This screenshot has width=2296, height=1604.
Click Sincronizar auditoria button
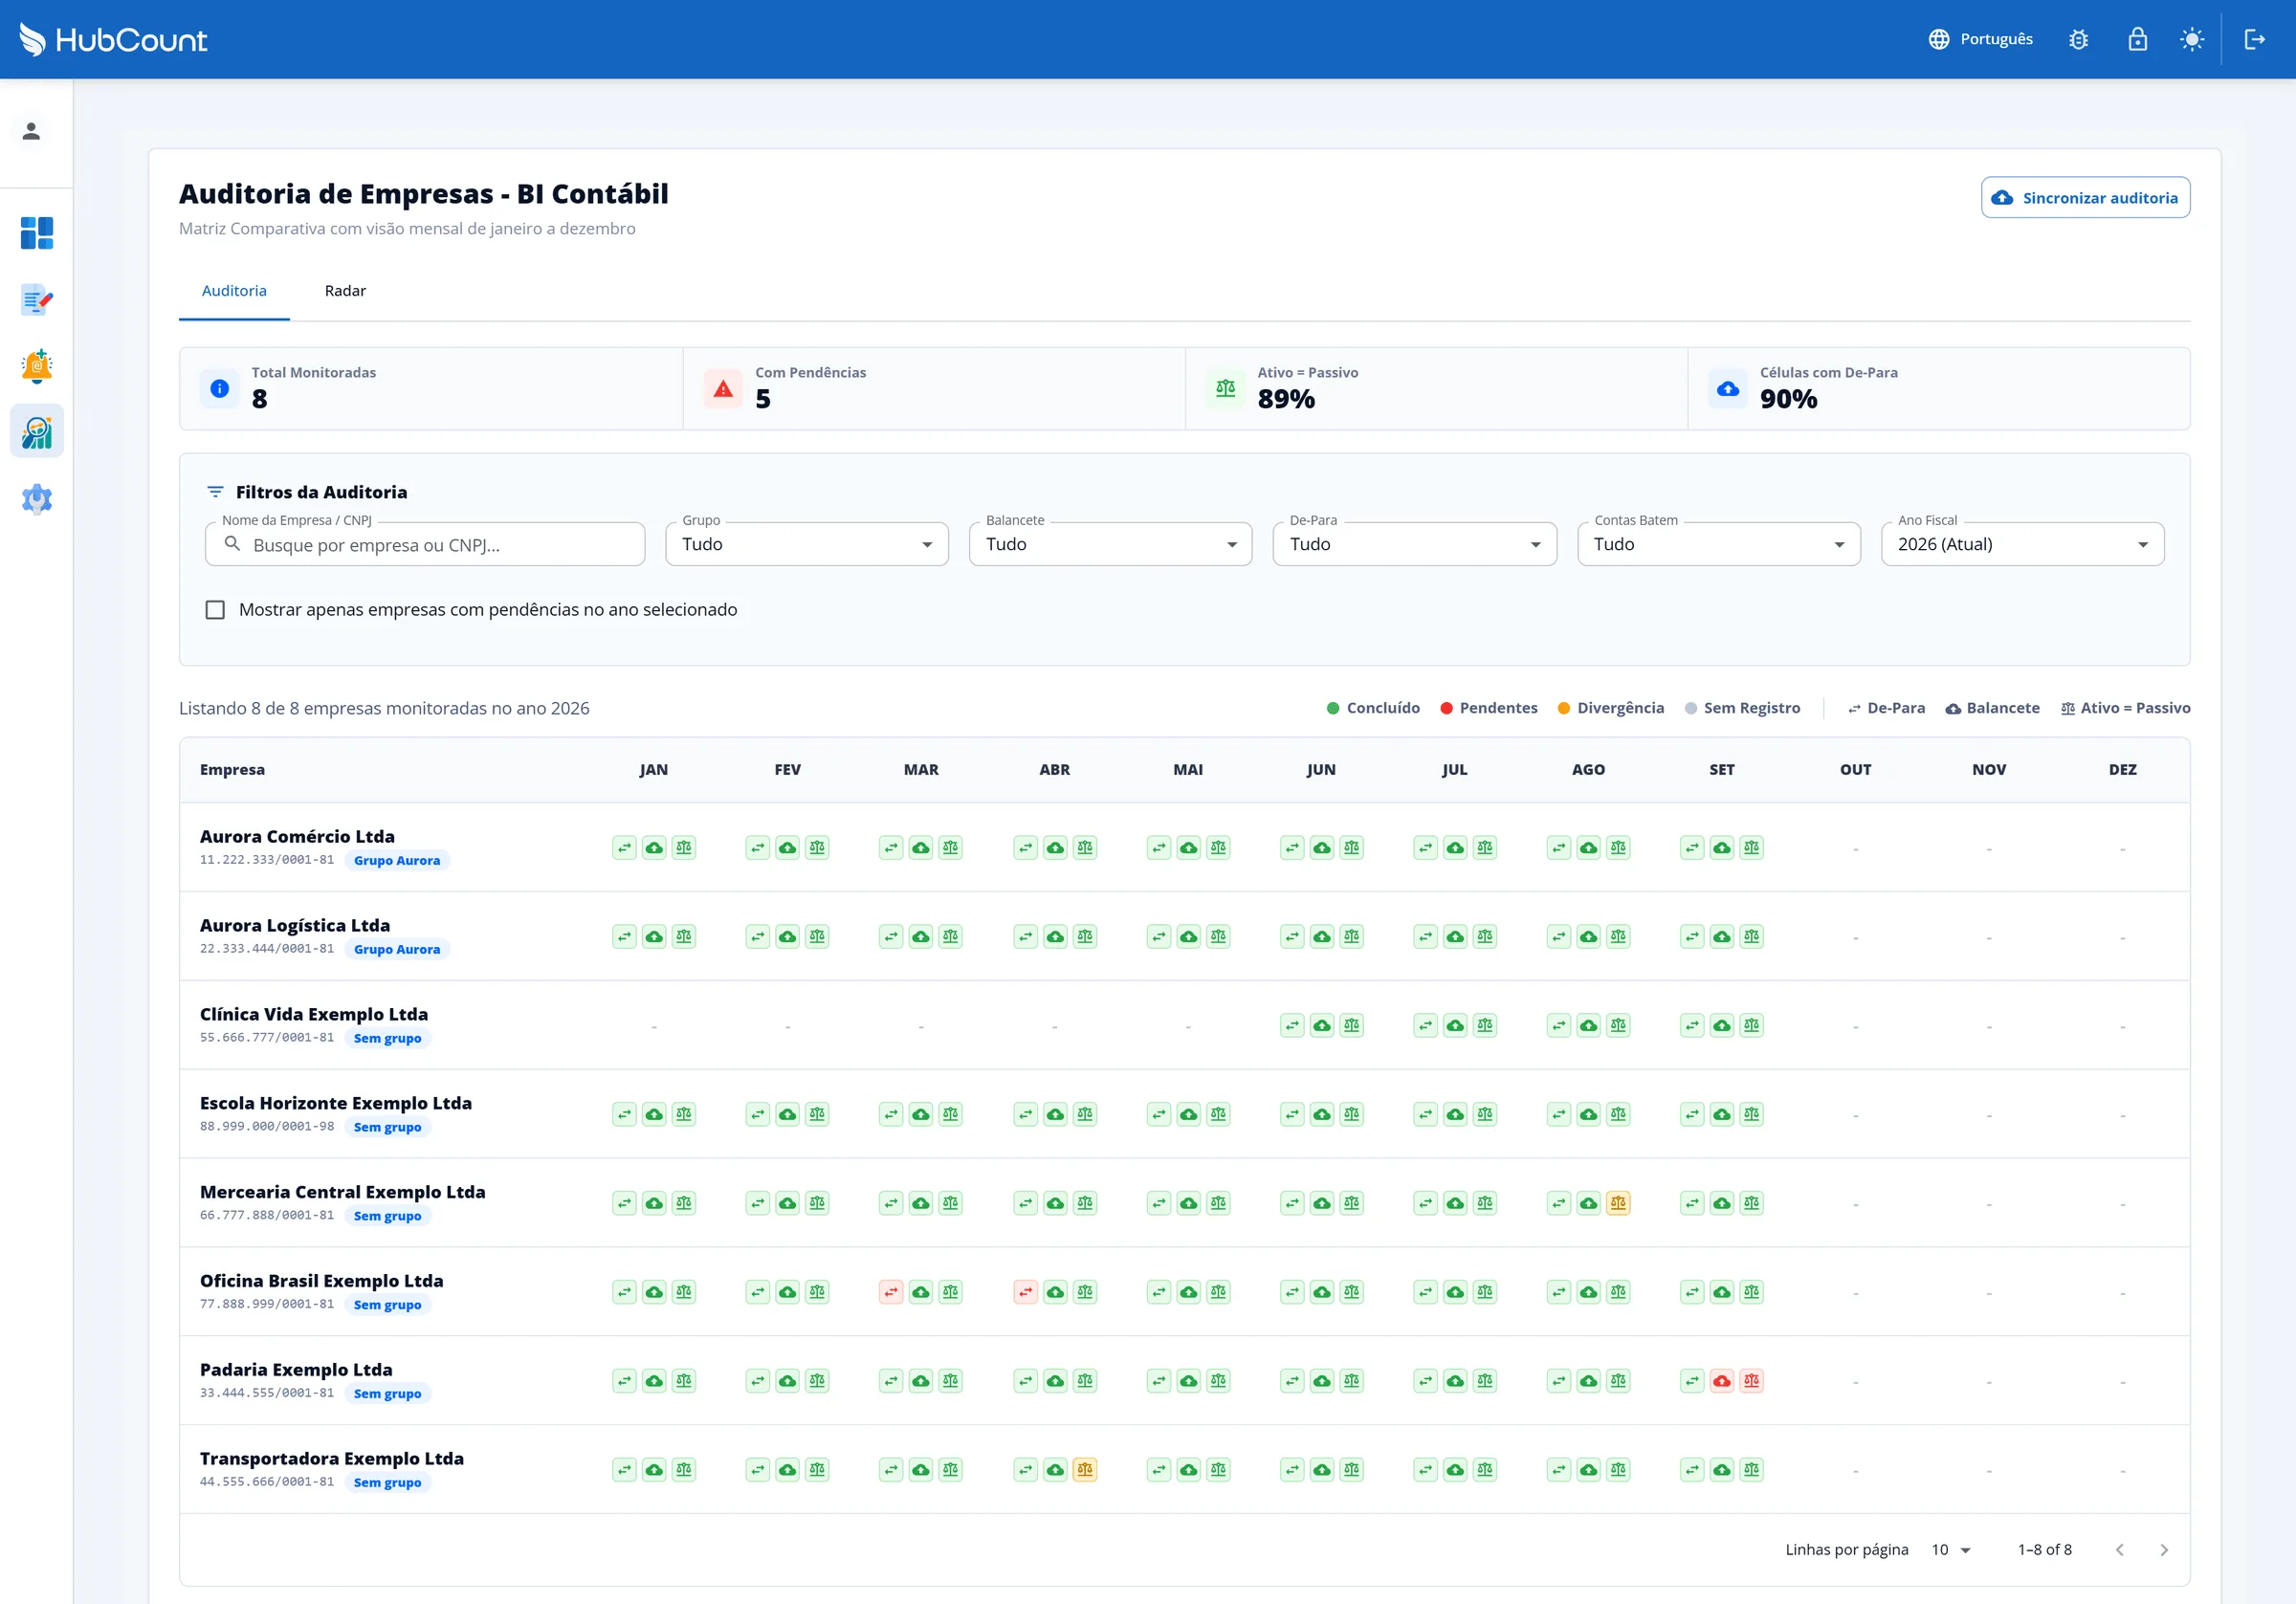(x=2085, y=198)
